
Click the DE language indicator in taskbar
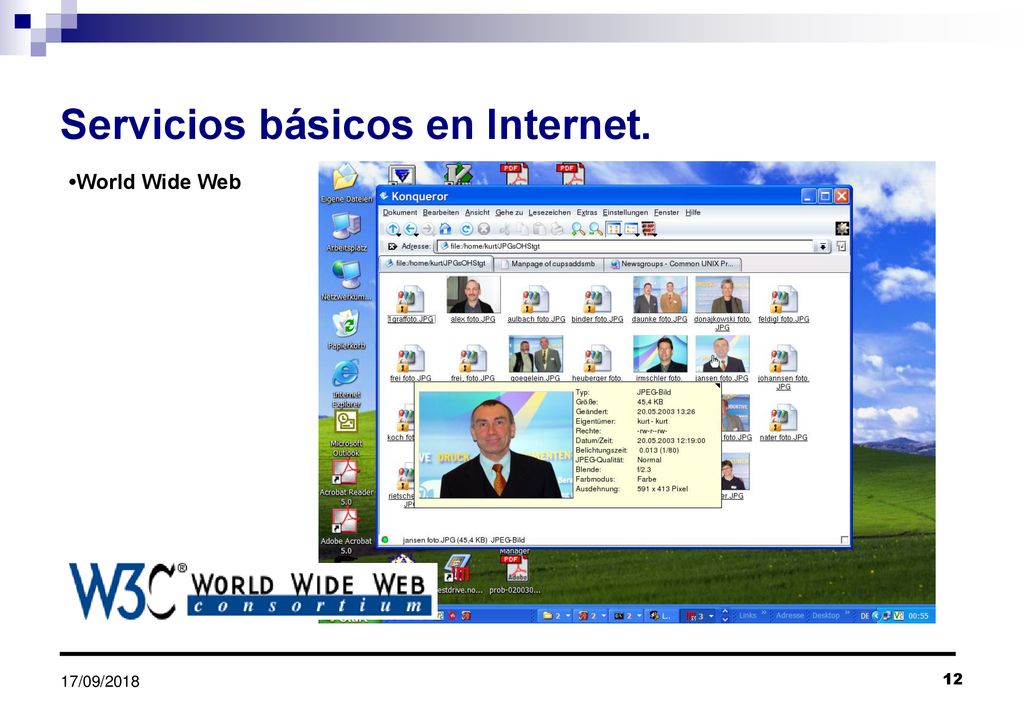pyautogui.click(x=865, y=616)
